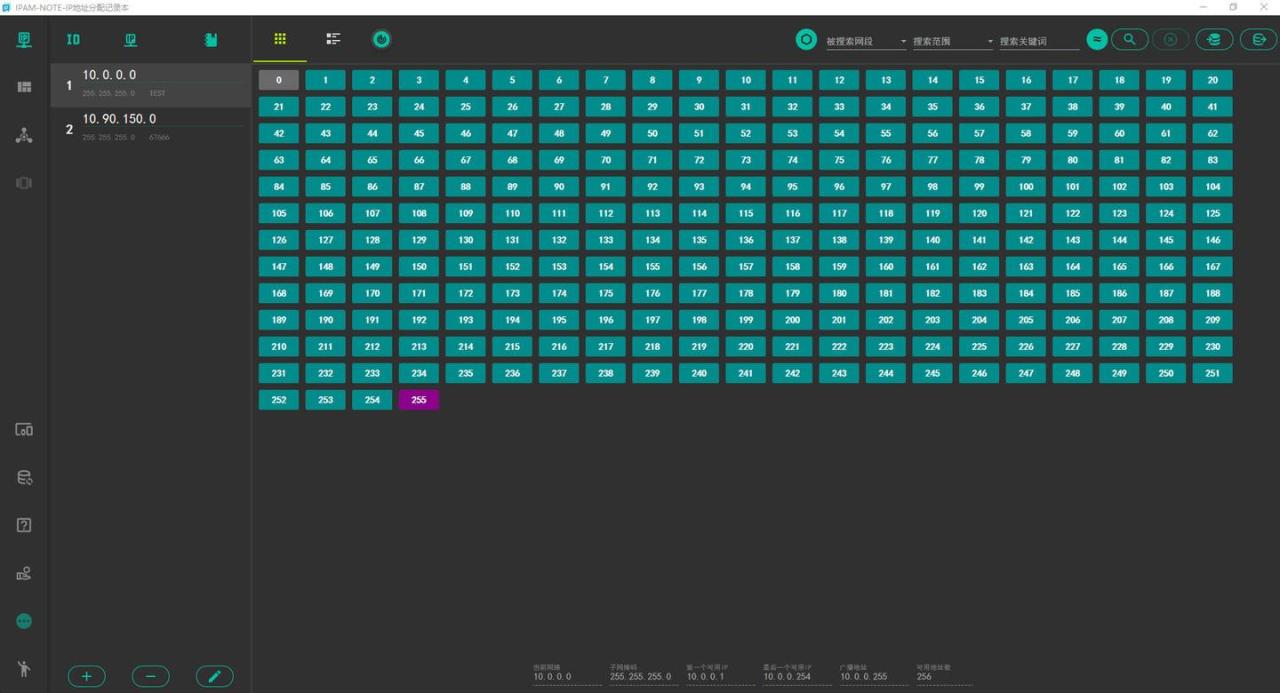Toggle the green power button in toolbar
Viewport: 1280px width, 693px height.
tap(381, 40)
